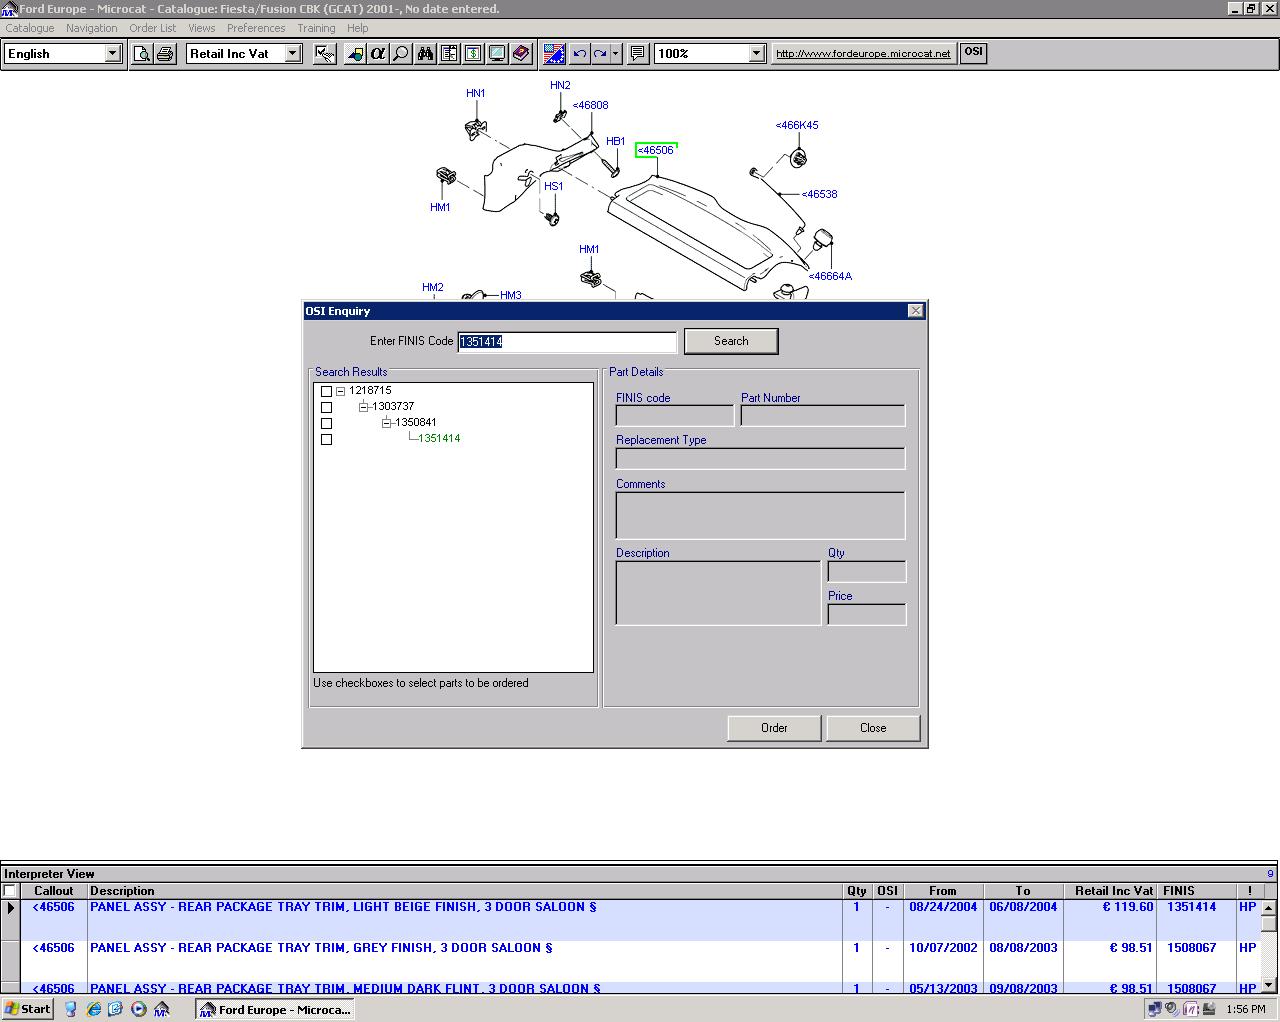Collapse the 1350841 tree node

pyautogui.click(x=386, y=423)
